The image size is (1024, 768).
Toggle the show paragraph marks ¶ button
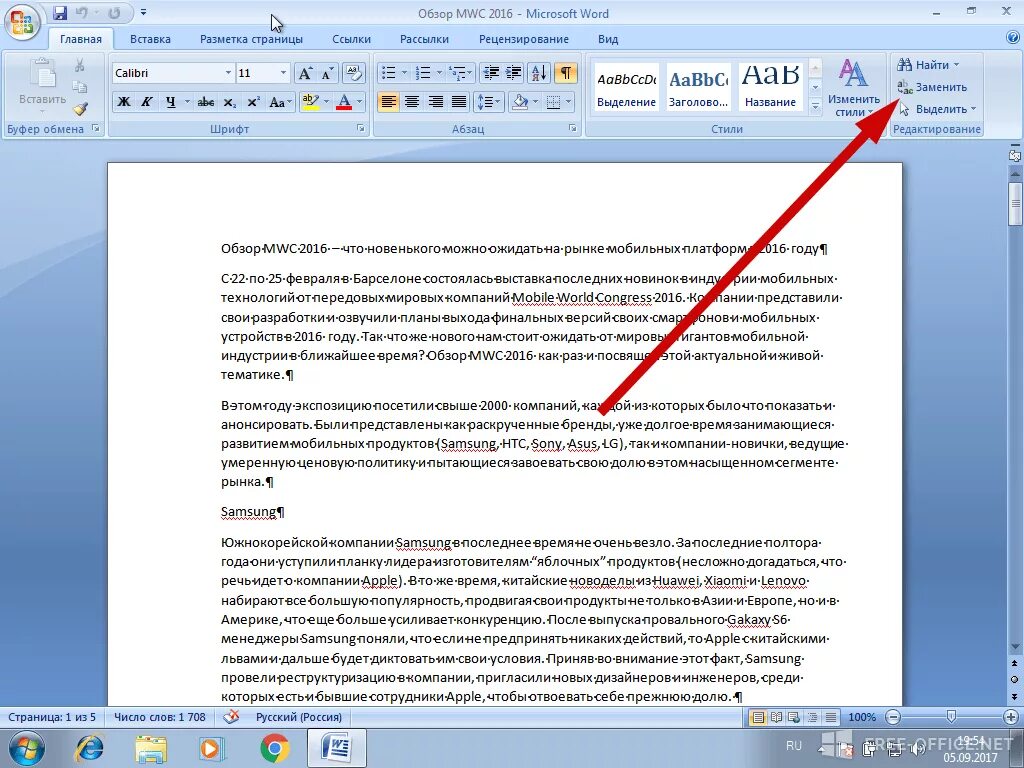tap(566, 72)
